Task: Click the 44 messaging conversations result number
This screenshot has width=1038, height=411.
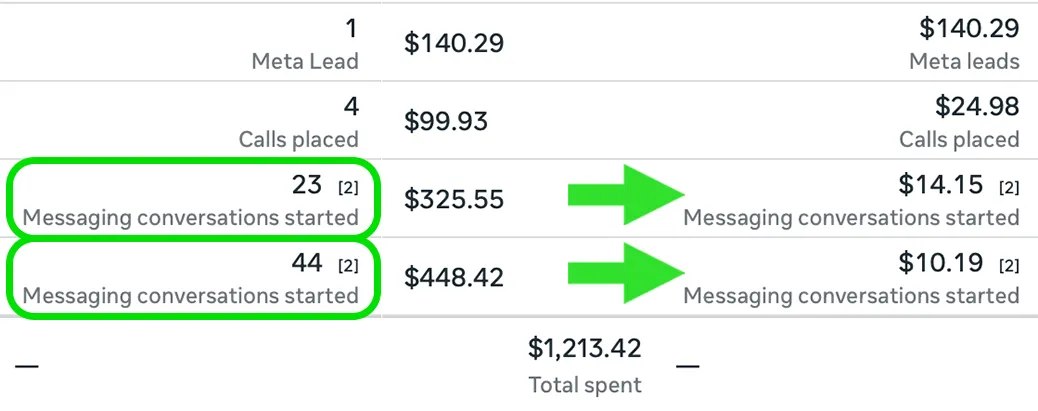Action: click(x=307, y=263)
